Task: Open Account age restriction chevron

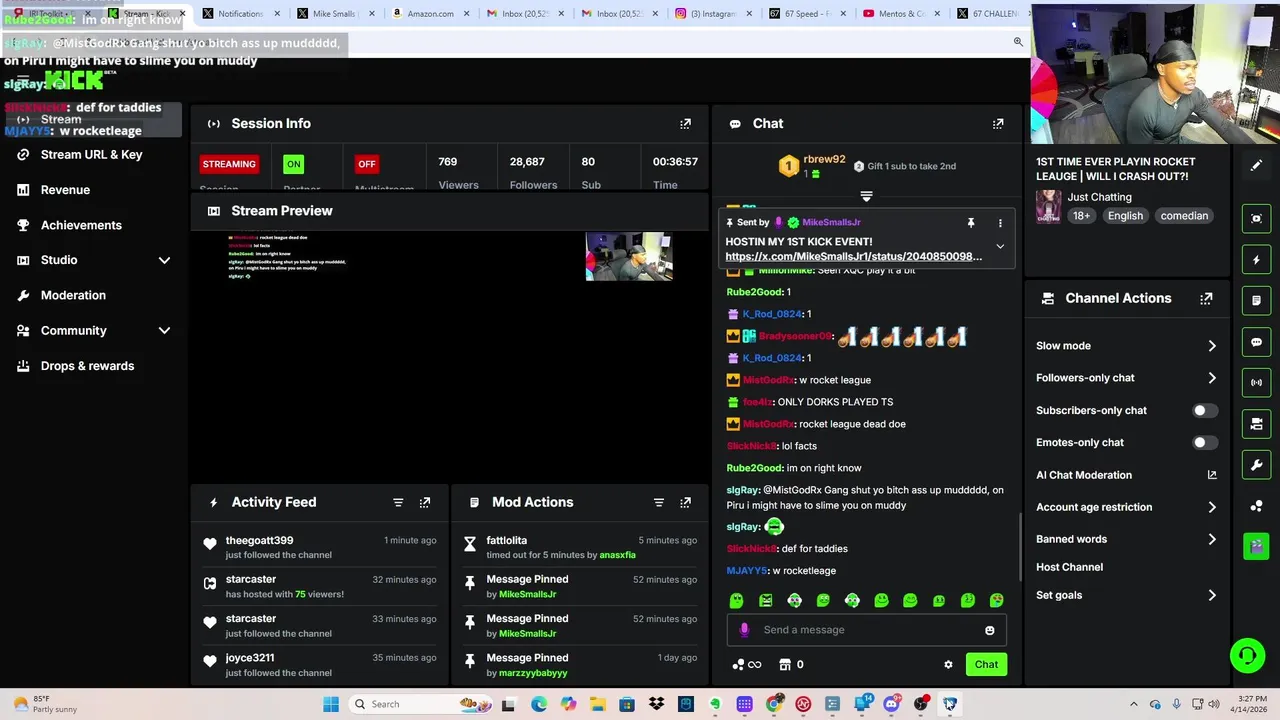Action: pos(1212,507)
